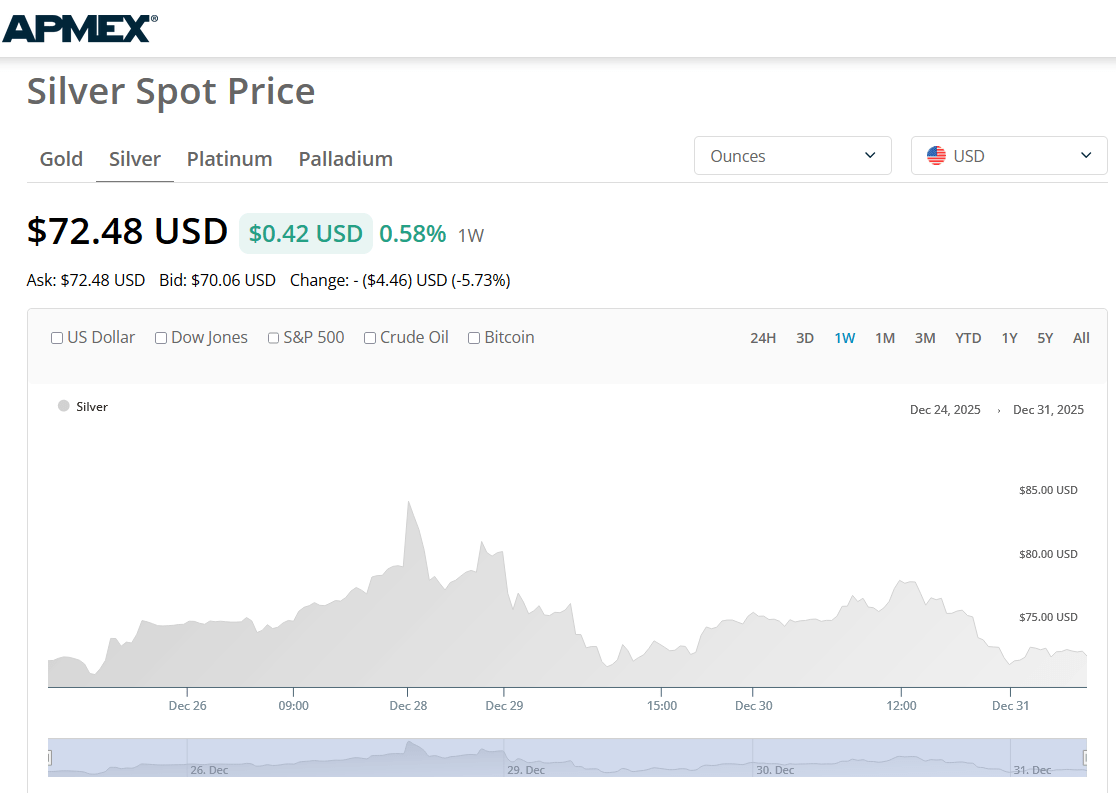The width and height of the screenshot is (1116, 793).
Task: Switch to the Gold tab
Action: 61,159
